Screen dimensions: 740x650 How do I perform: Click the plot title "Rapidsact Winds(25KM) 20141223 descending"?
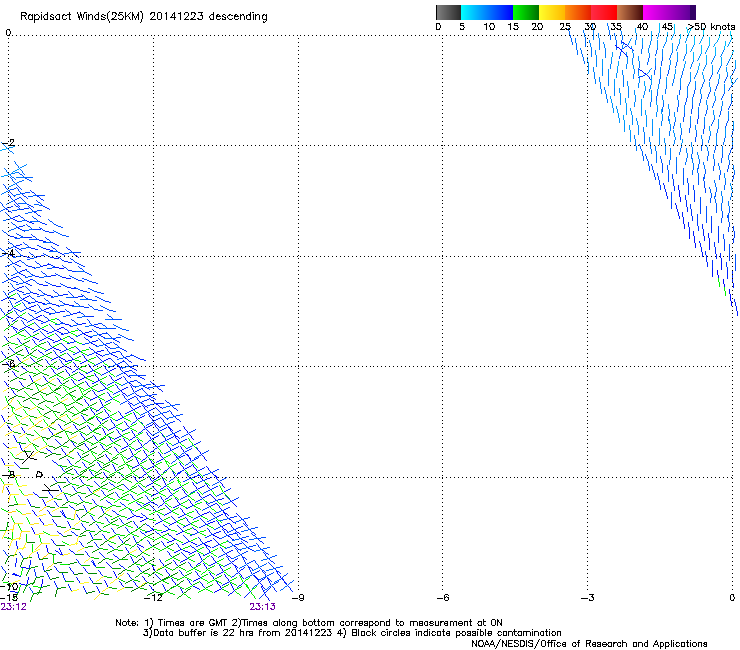(143, 17)
